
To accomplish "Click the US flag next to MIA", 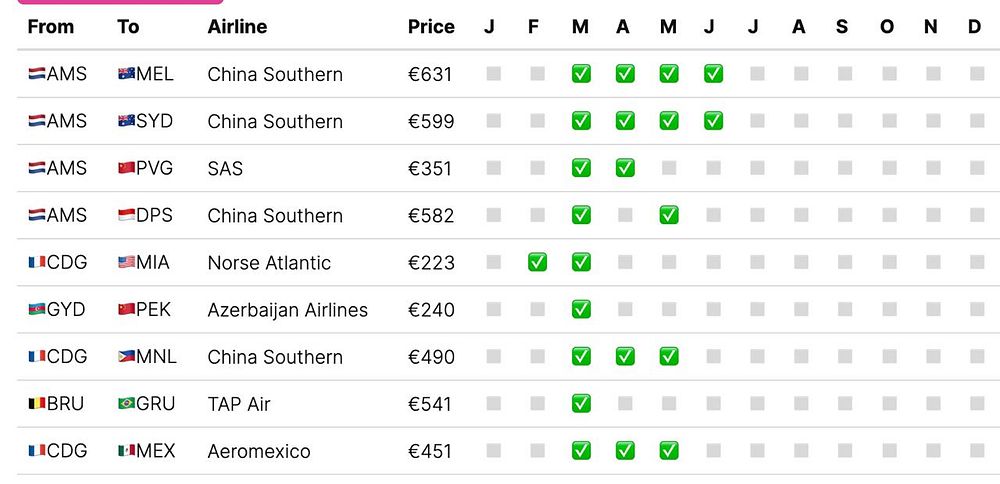I will pyautogui.click(x=126, y=262).
